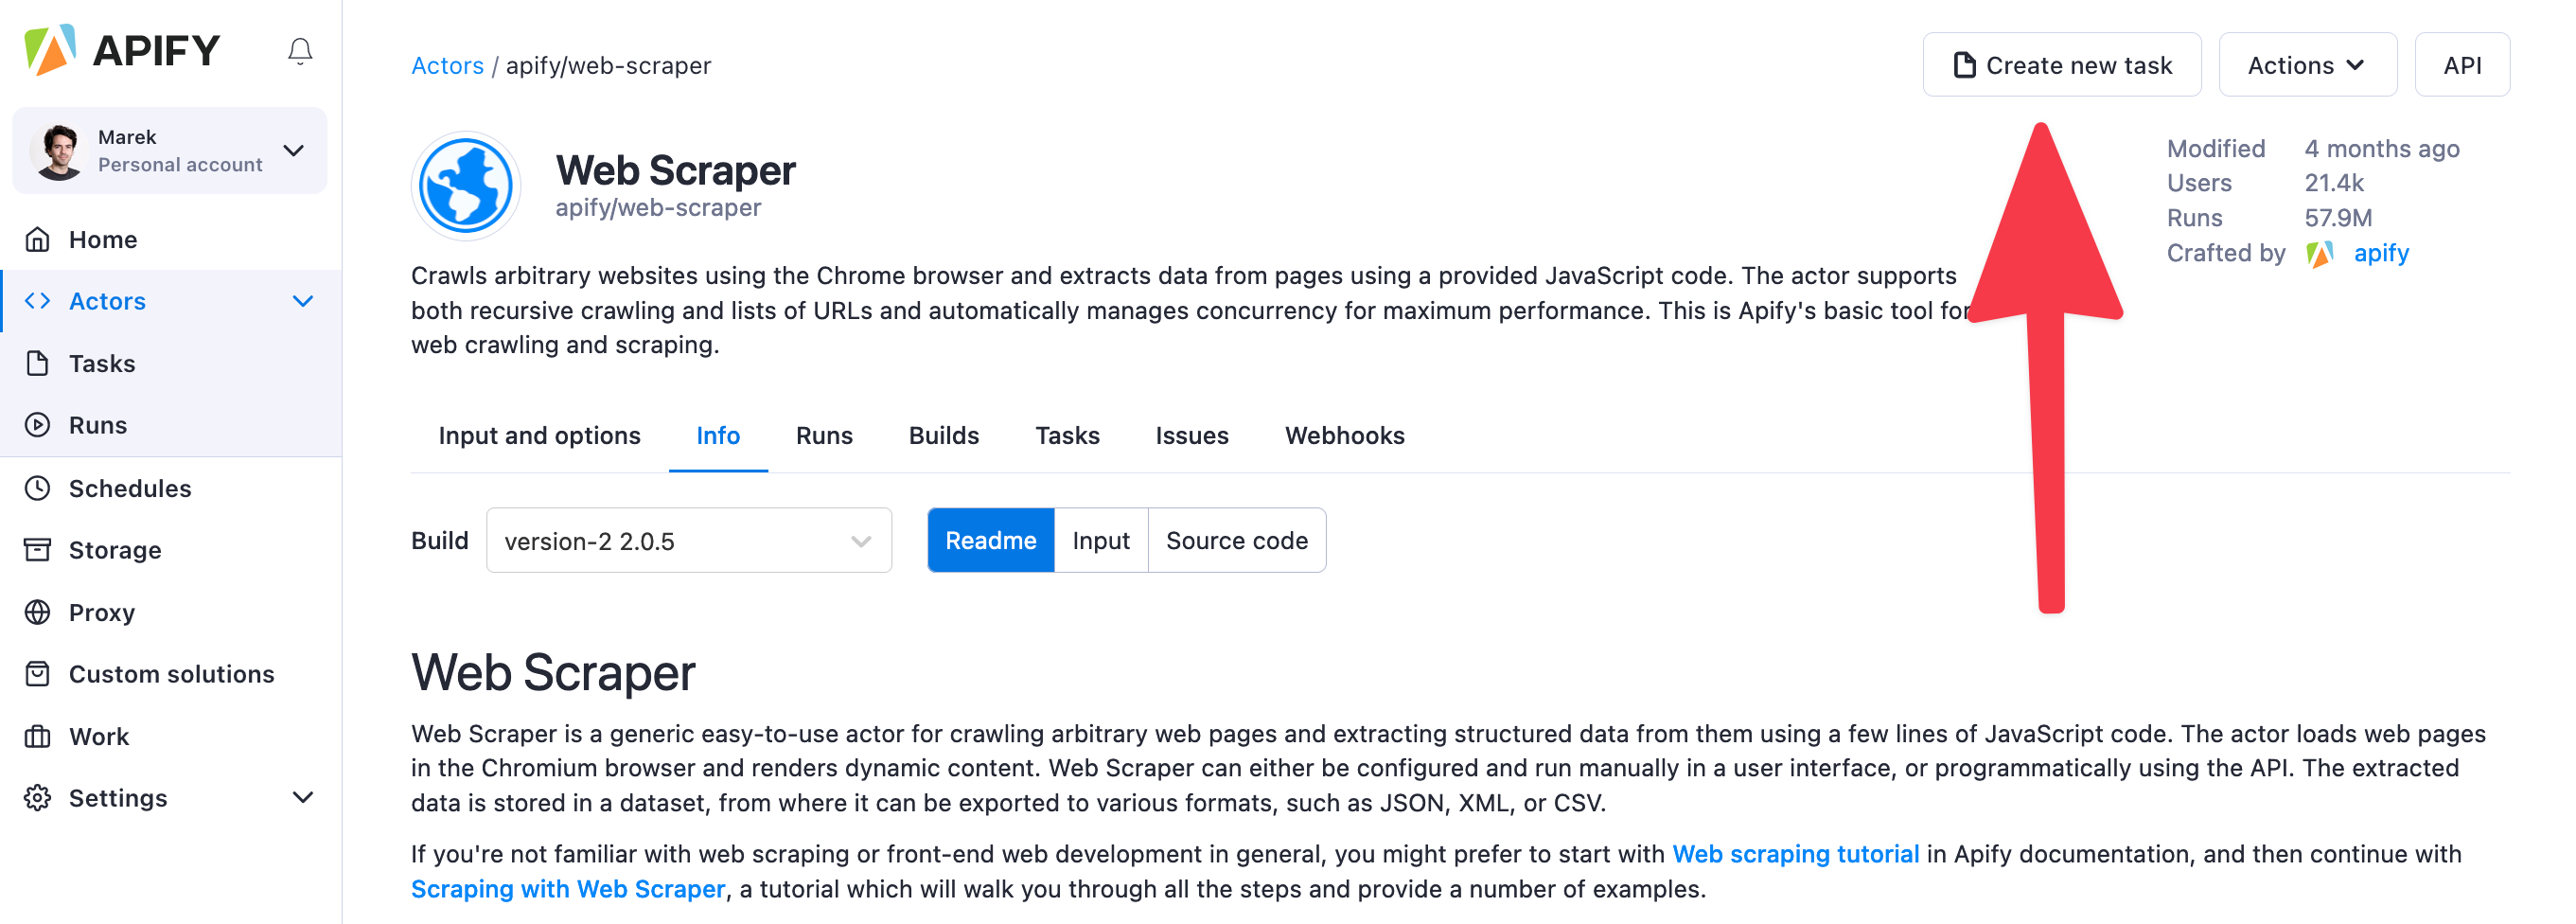Select the Readme view toggle

[x=990, y=541]
